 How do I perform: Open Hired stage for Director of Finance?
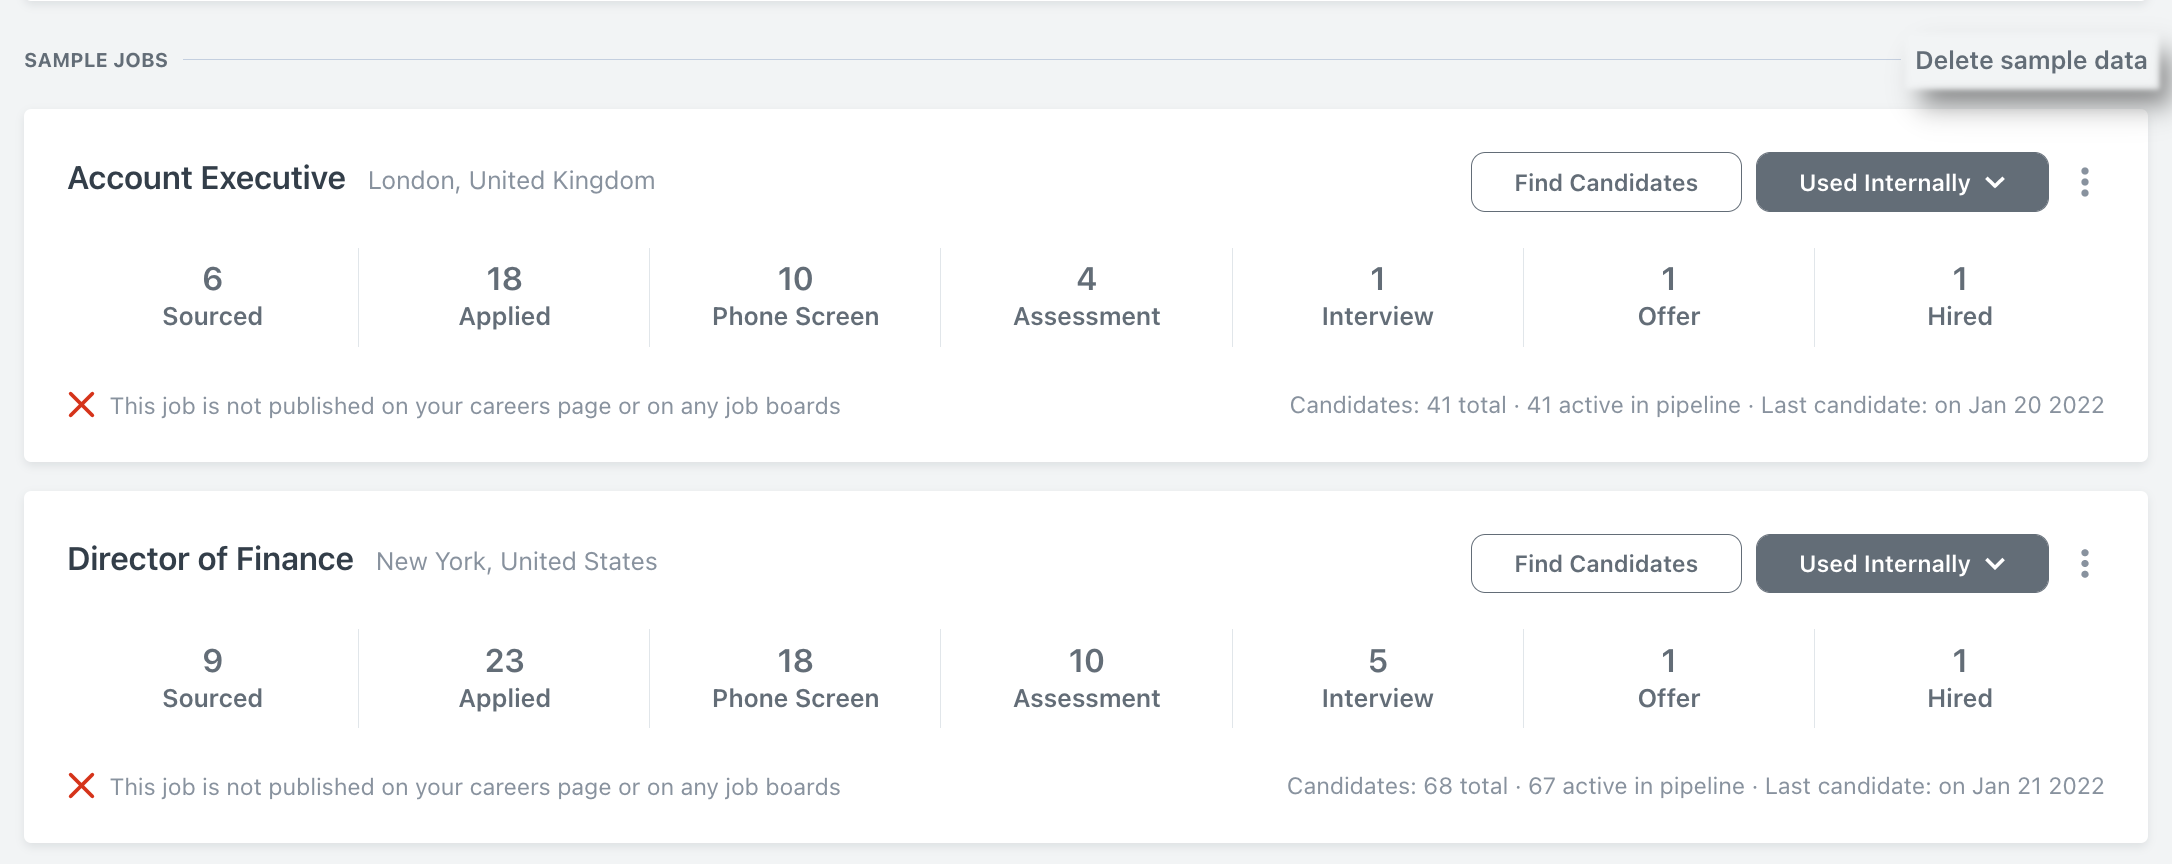[x=1960, y=679]
